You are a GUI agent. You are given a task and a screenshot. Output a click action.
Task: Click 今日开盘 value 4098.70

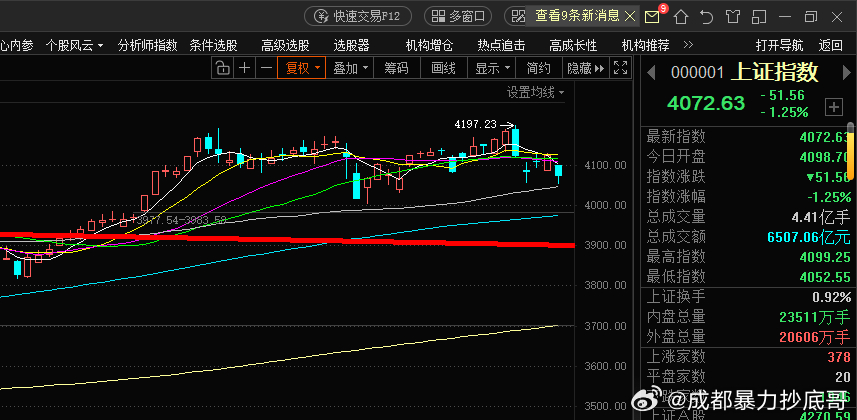pyautogui.click(x=824, y=157)
